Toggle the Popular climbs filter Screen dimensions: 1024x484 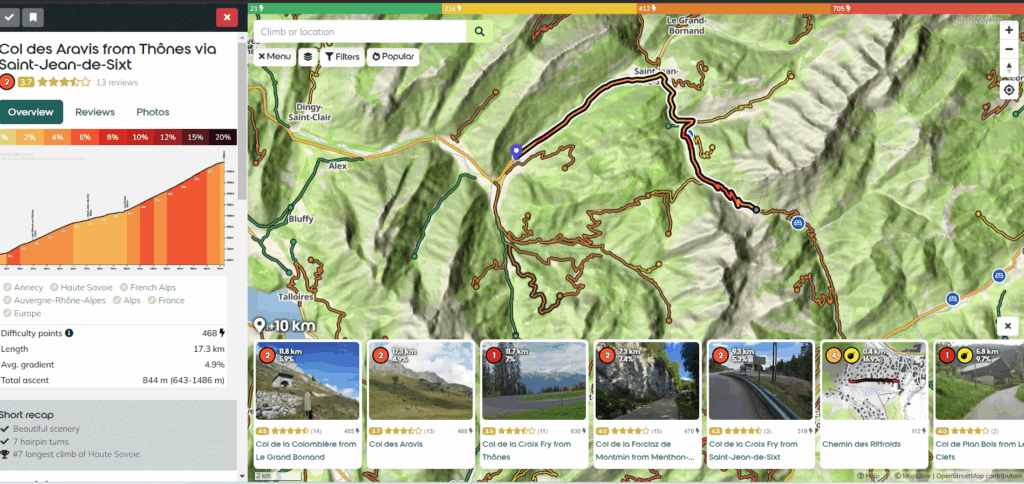[x=393, y=57]
